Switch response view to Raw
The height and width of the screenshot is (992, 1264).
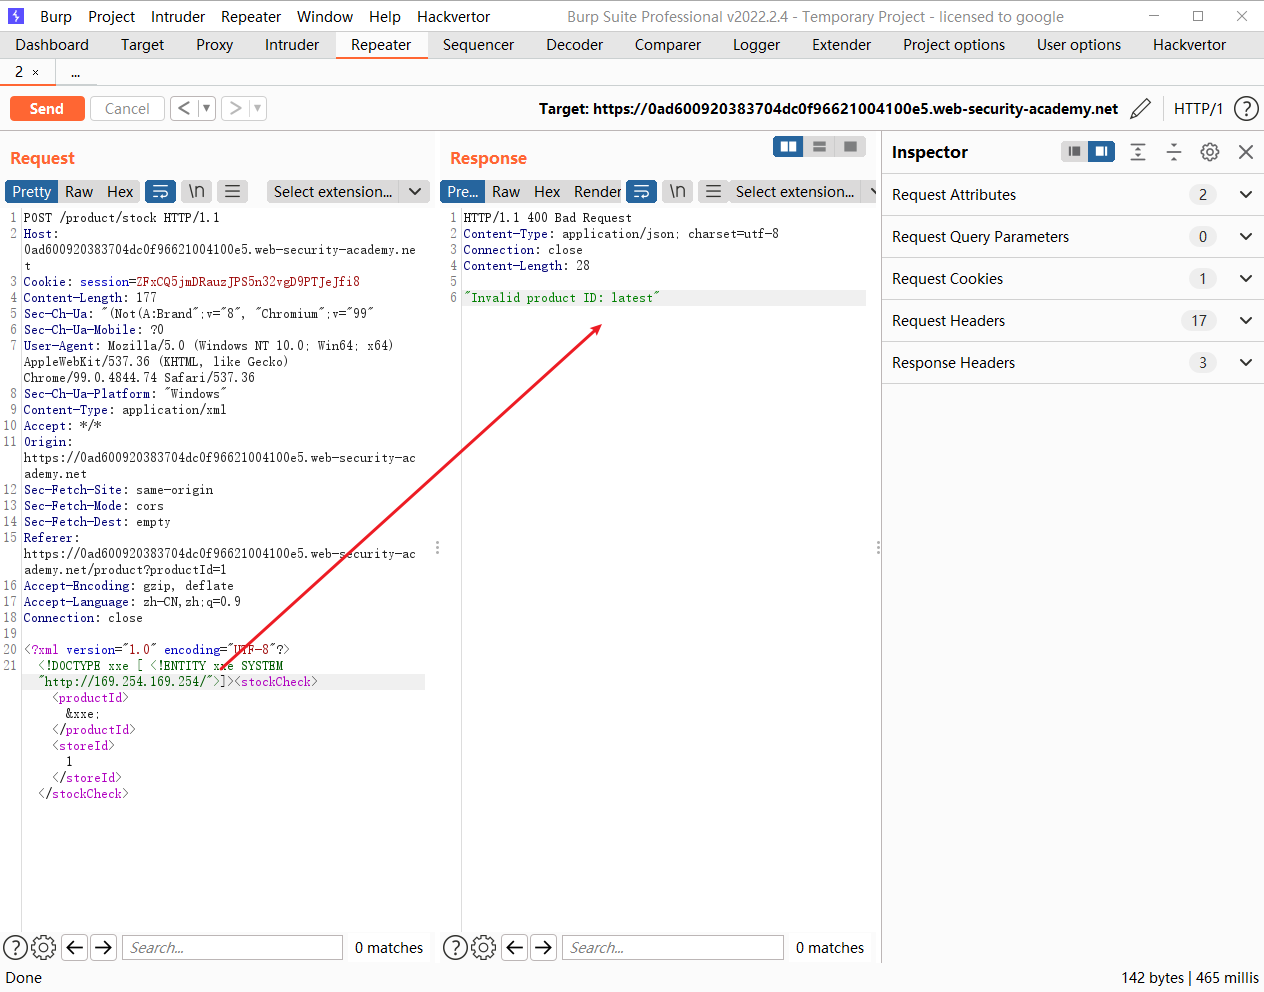(x=506, y=191)
